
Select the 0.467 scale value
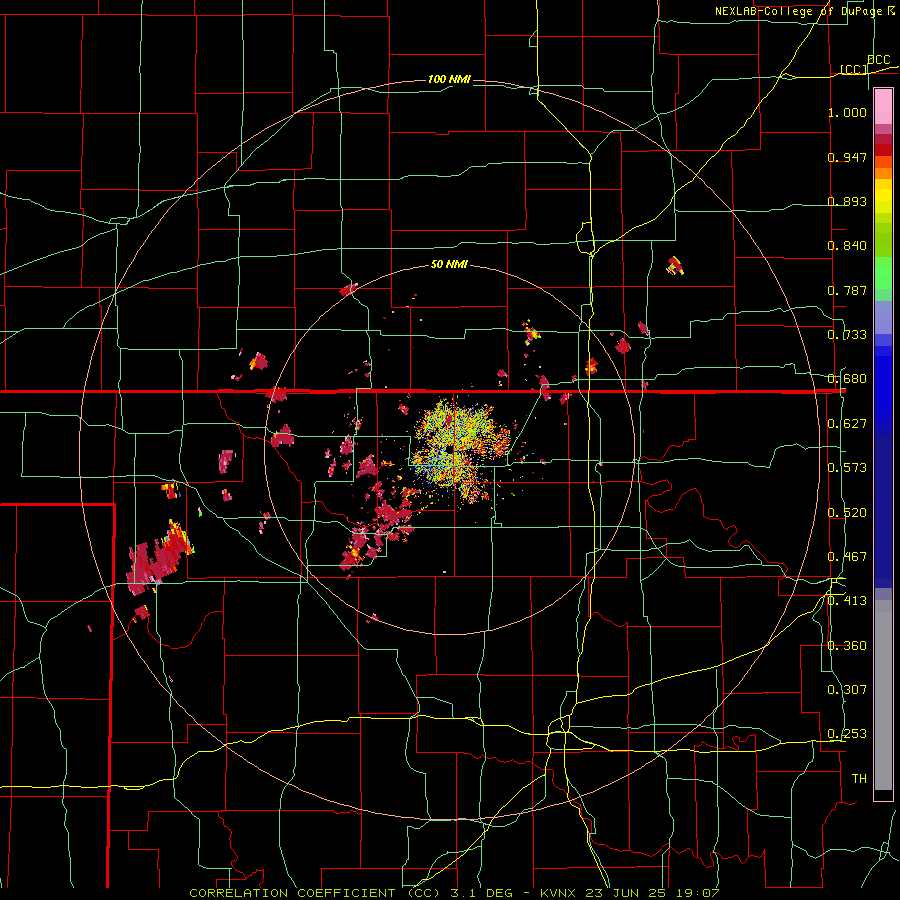coord(847,557)
